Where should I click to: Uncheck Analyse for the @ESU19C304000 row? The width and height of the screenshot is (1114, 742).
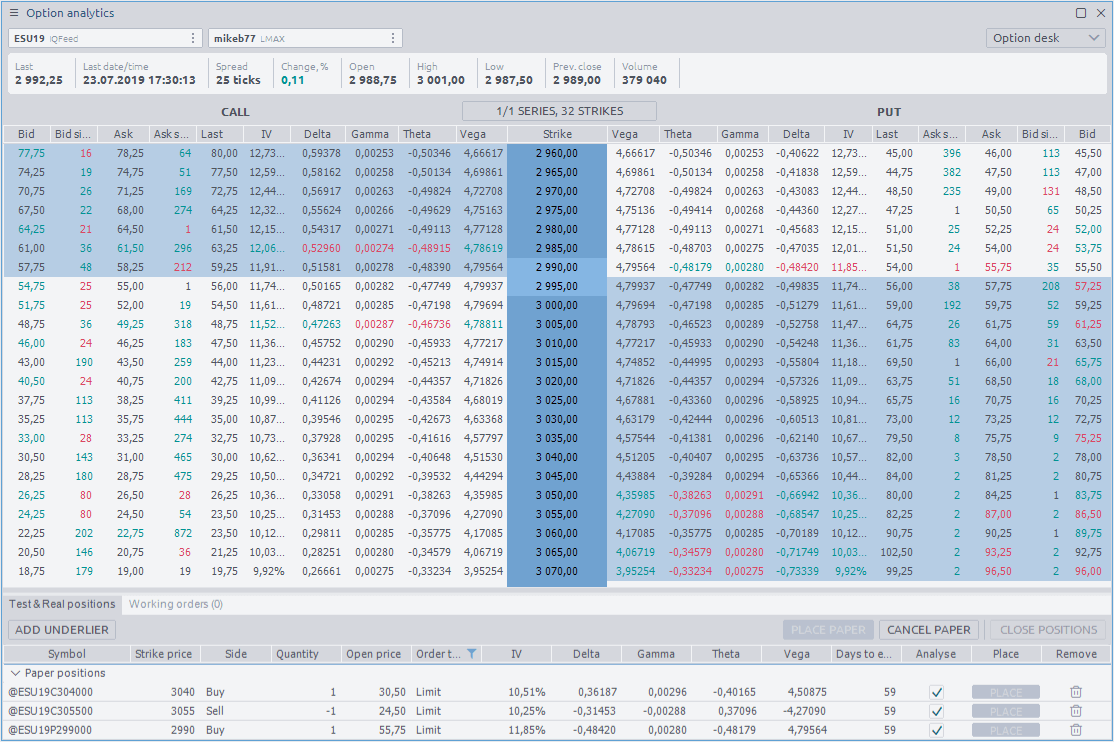coord(937,691)
